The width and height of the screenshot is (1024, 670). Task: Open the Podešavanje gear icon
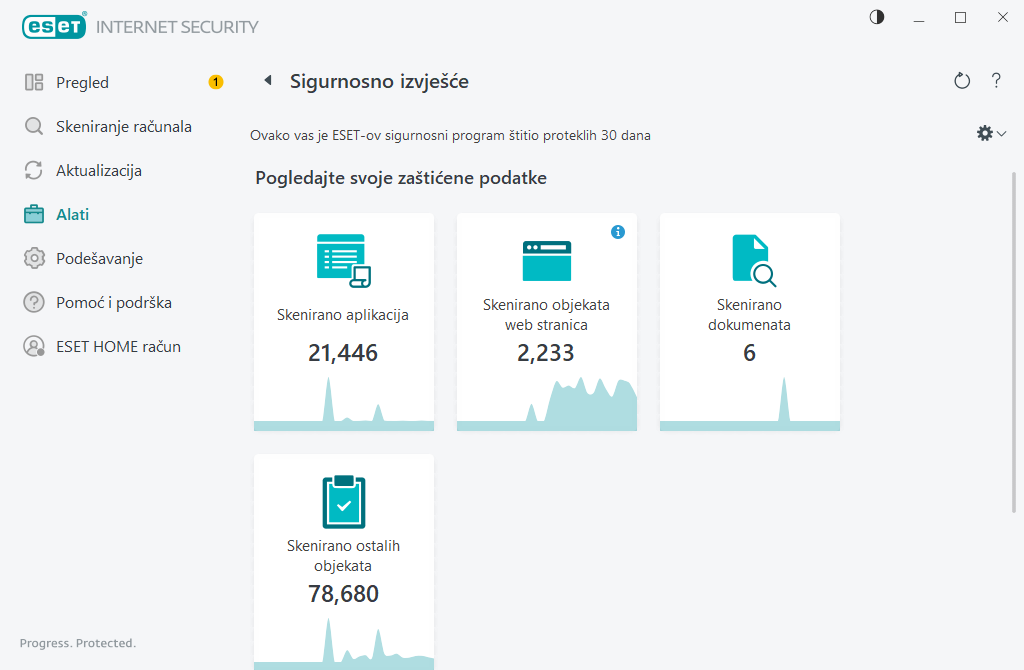point(34,259)
